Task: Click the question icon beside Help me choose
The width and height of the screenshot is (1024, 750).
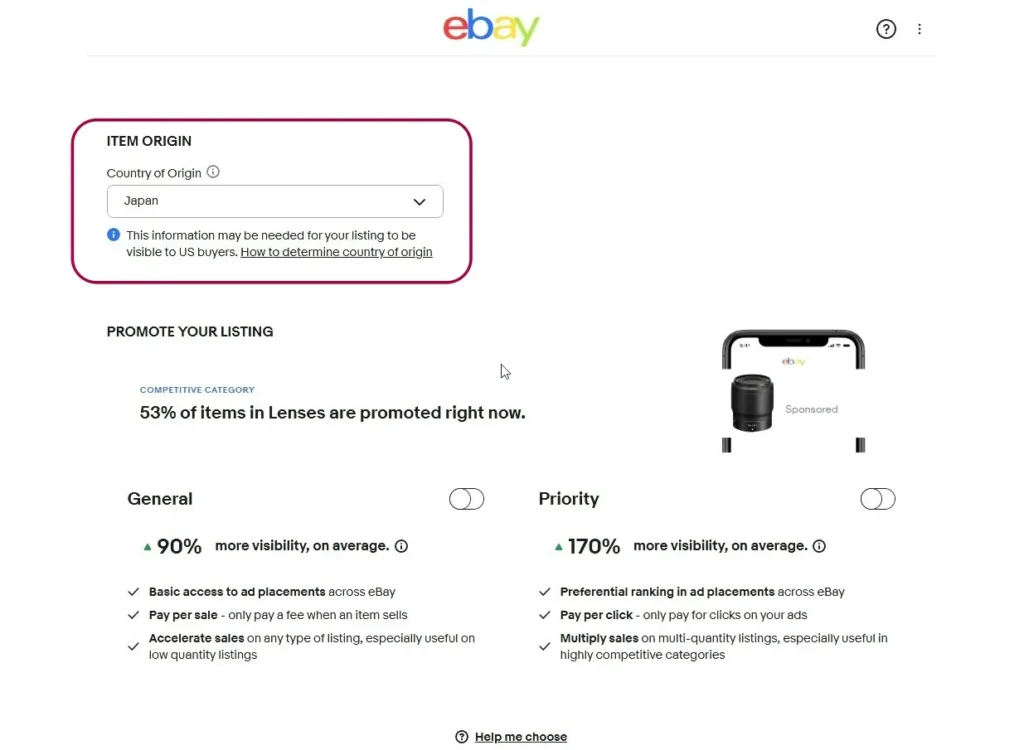Action: (x=461, y=737)
